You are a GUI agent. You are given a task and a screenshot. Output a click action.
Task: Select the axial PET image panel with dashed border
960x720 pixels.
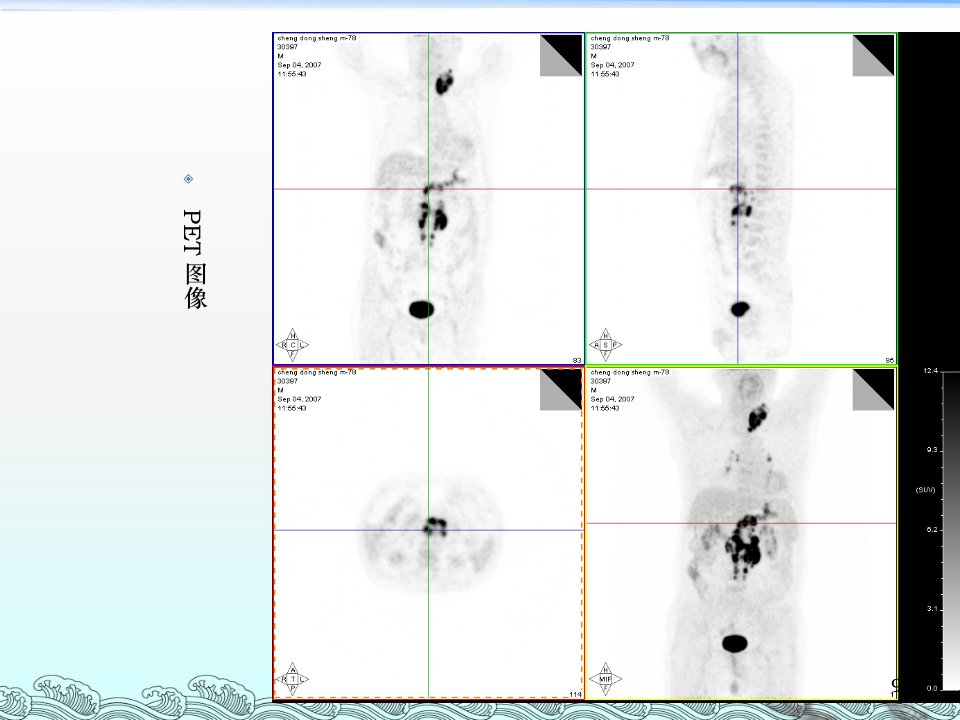(x=429, y=533)
